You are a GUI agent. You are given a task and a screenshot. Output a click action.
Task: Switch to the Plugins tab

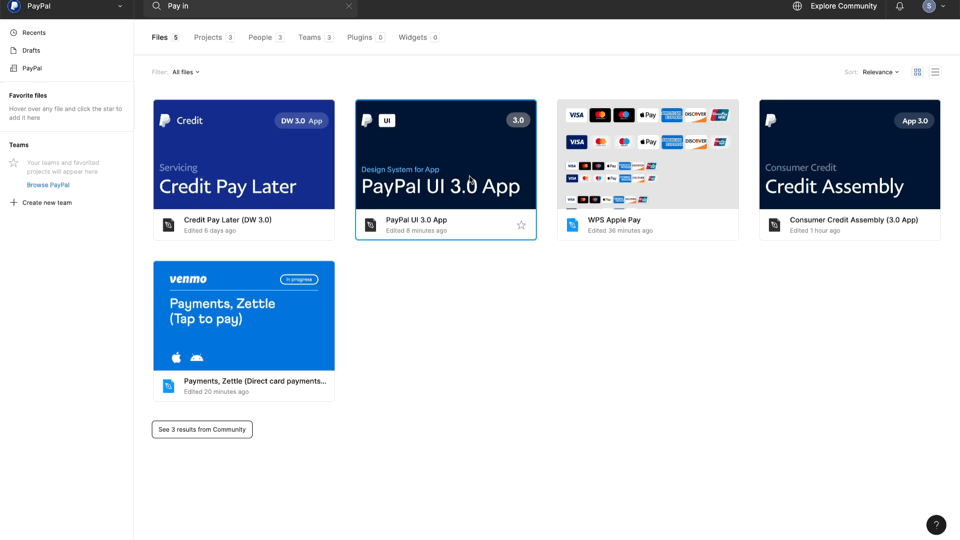coord(366,37)
